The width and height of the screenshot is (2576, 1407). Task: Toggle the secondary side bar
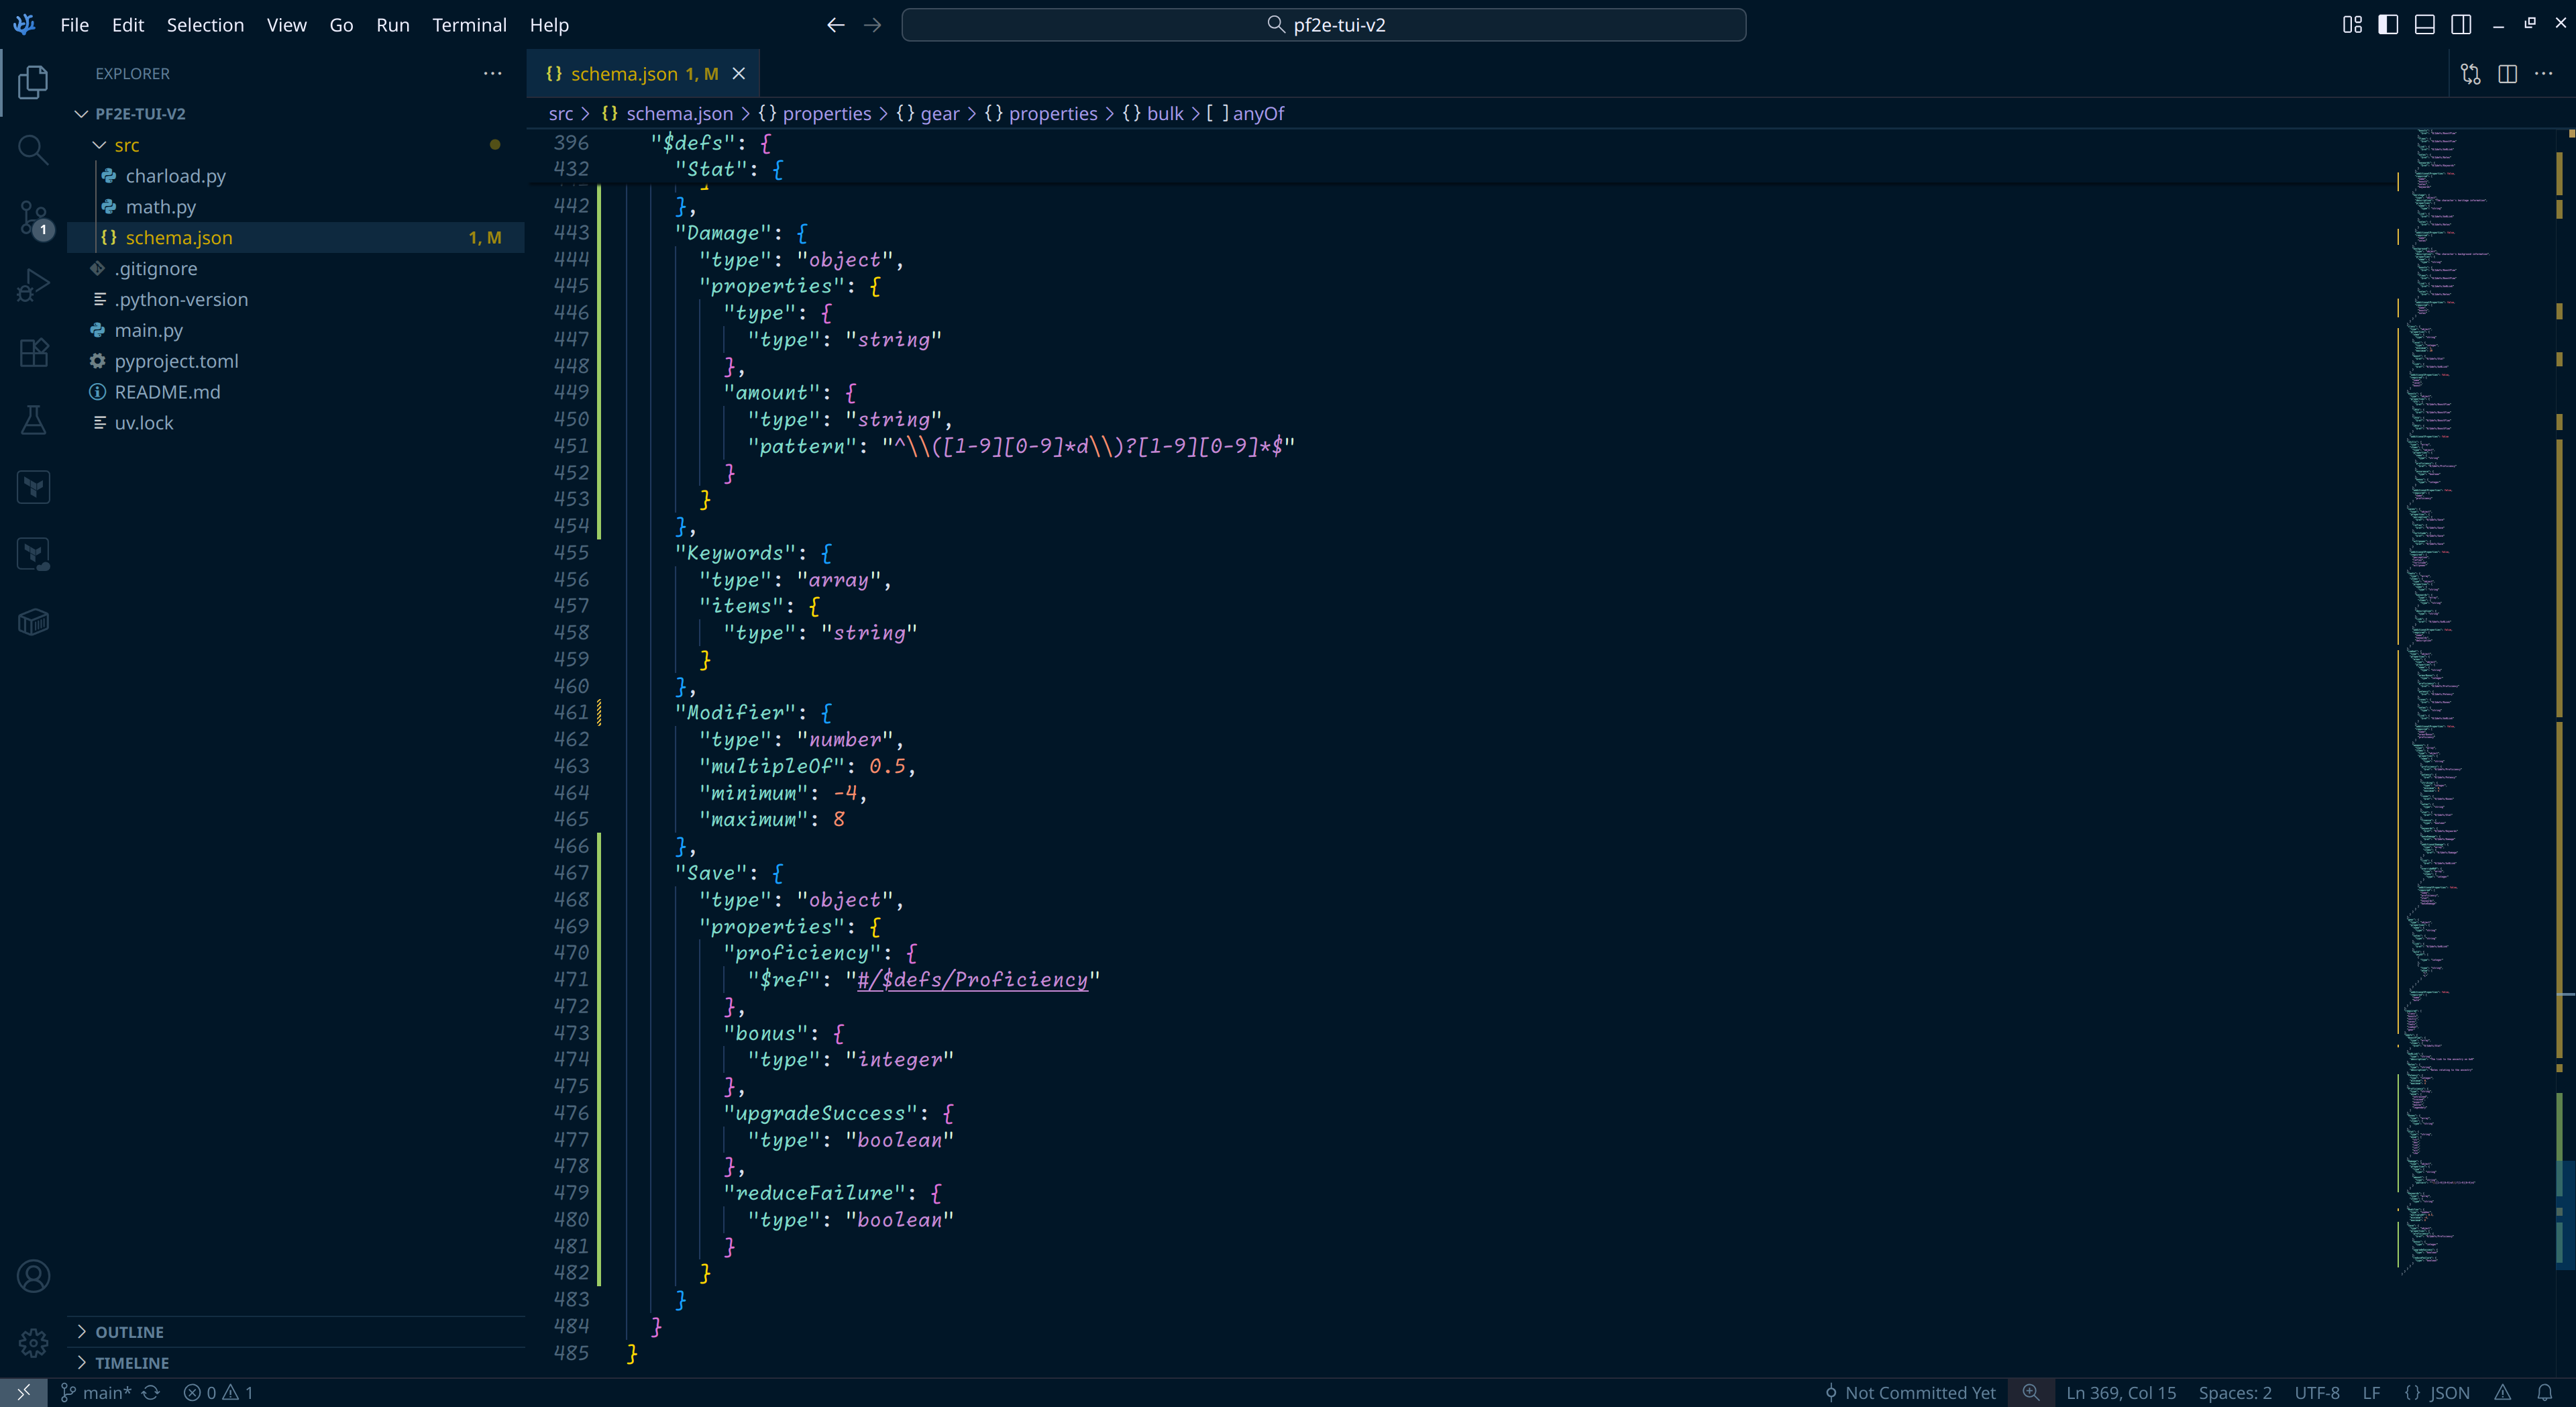2461,25
